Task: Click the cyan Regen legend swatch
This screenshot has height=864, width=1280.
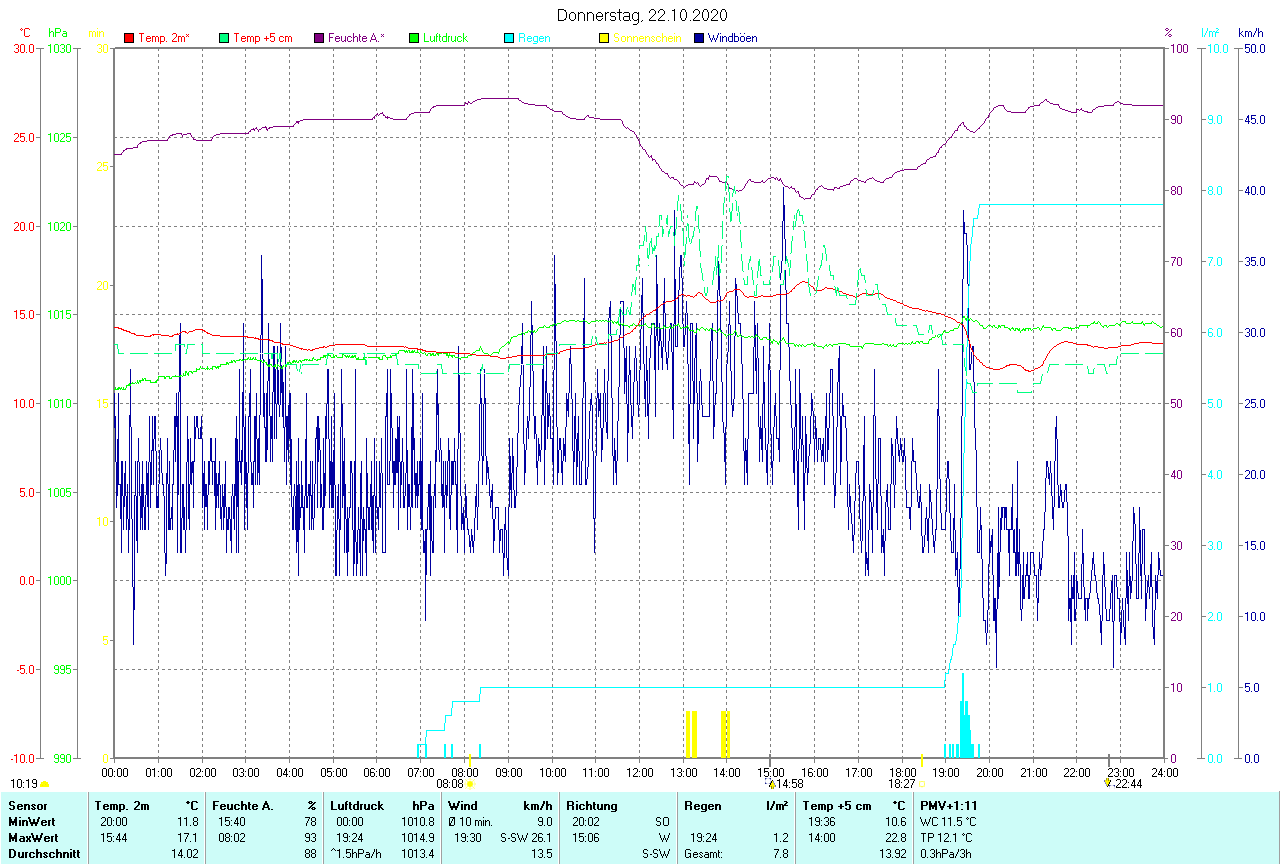Action: [x=509, y=38]
